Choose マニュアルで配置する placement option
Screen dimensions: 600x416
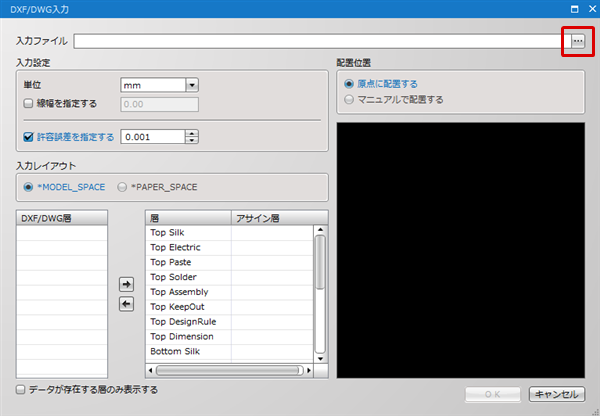[349, 100]
